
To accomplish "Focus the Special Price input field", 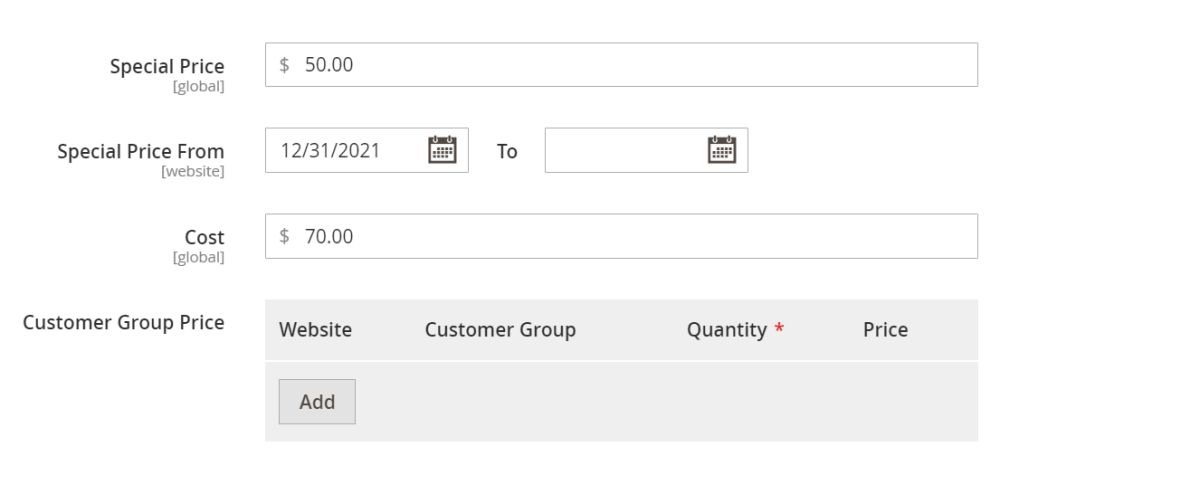I will [620, 65].
